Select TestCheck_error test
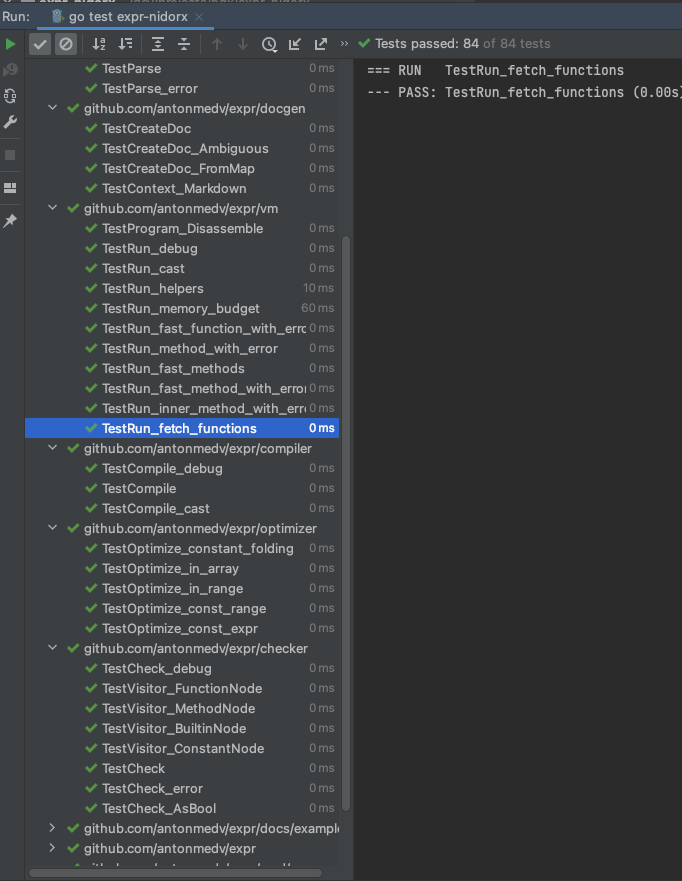 (x=182, y=788)
